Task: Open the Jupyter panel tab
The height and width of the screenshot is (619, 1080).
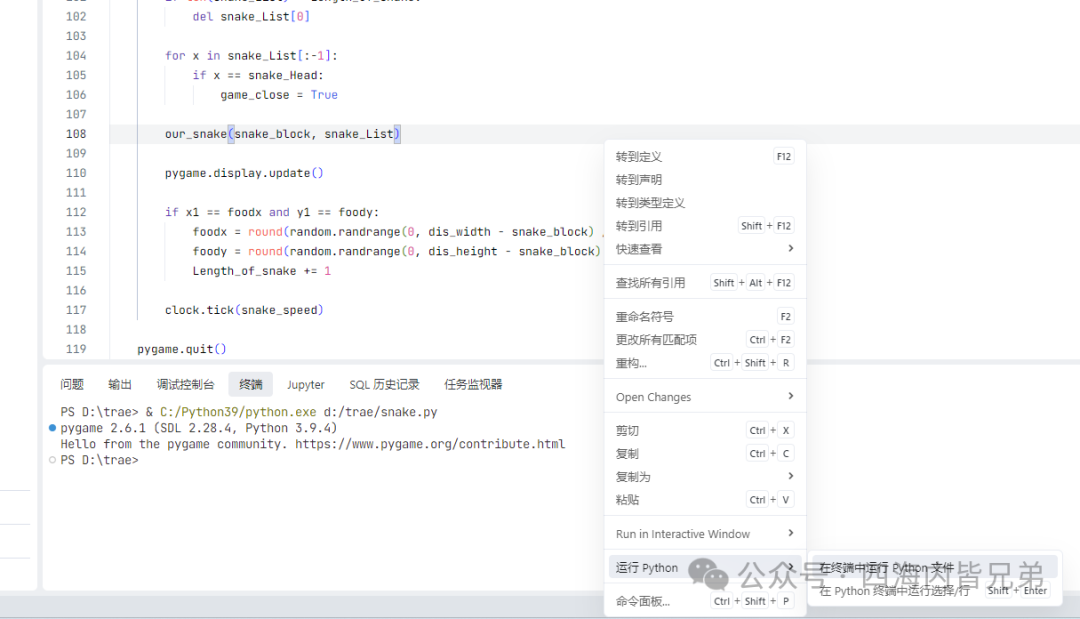Action: click(306, 385)
